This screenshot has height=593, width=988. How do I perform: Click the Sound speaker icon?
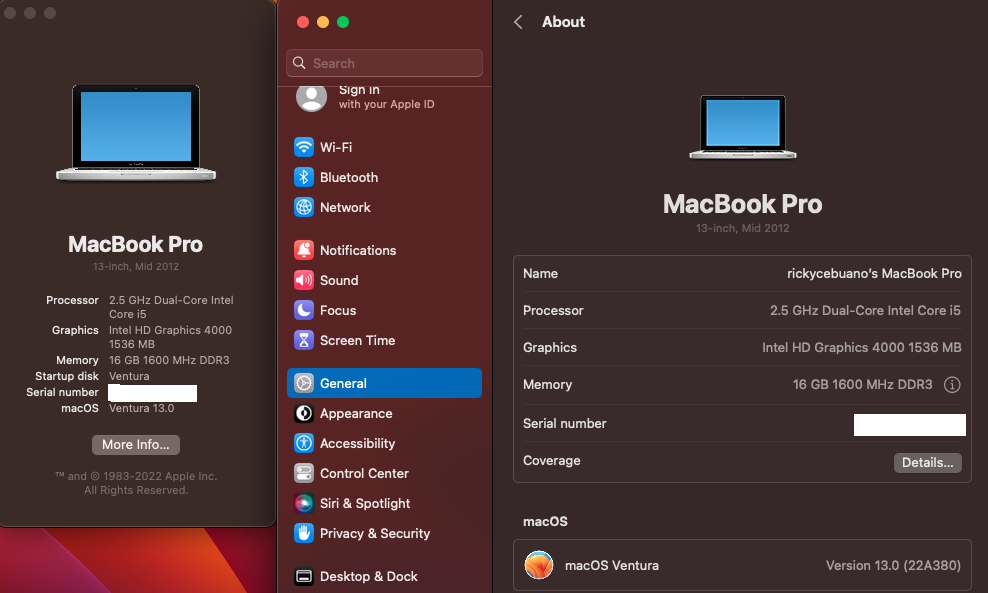[304, 280]
